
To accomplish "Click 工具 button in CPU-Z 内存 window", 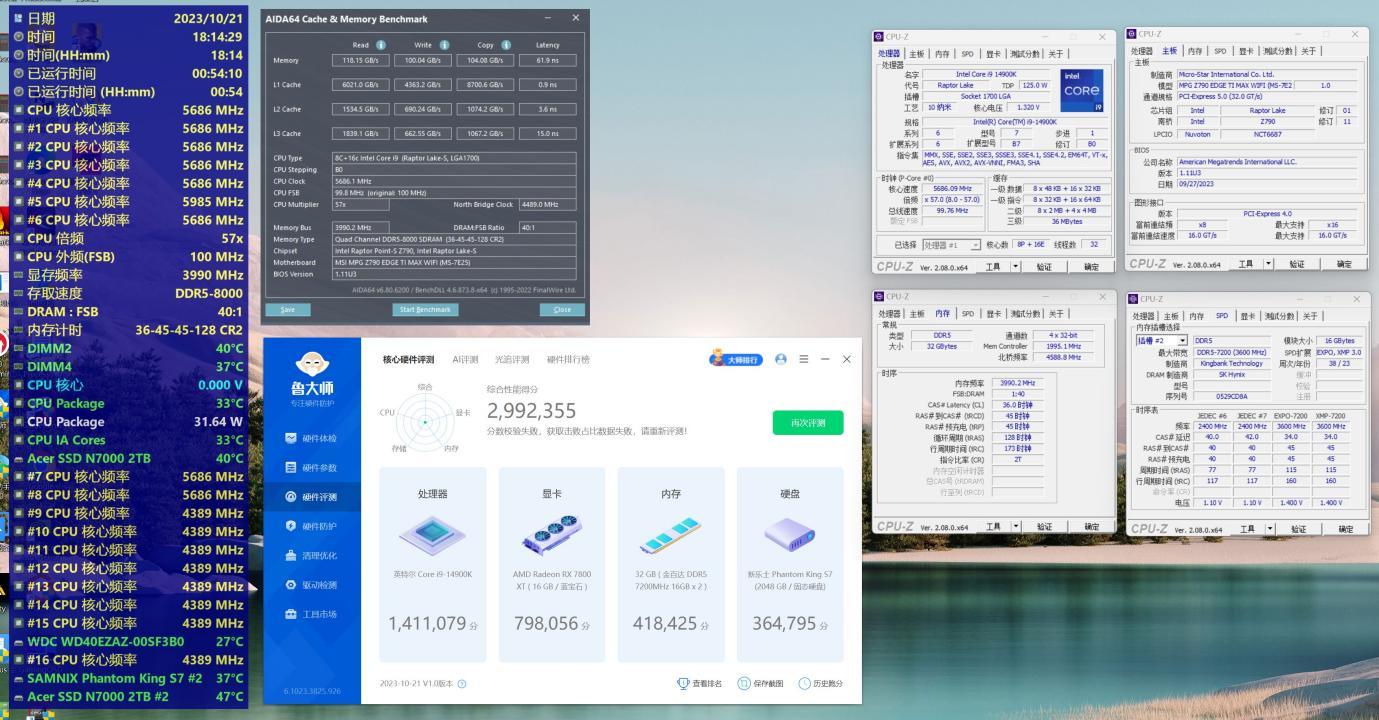I will (992, 526).
